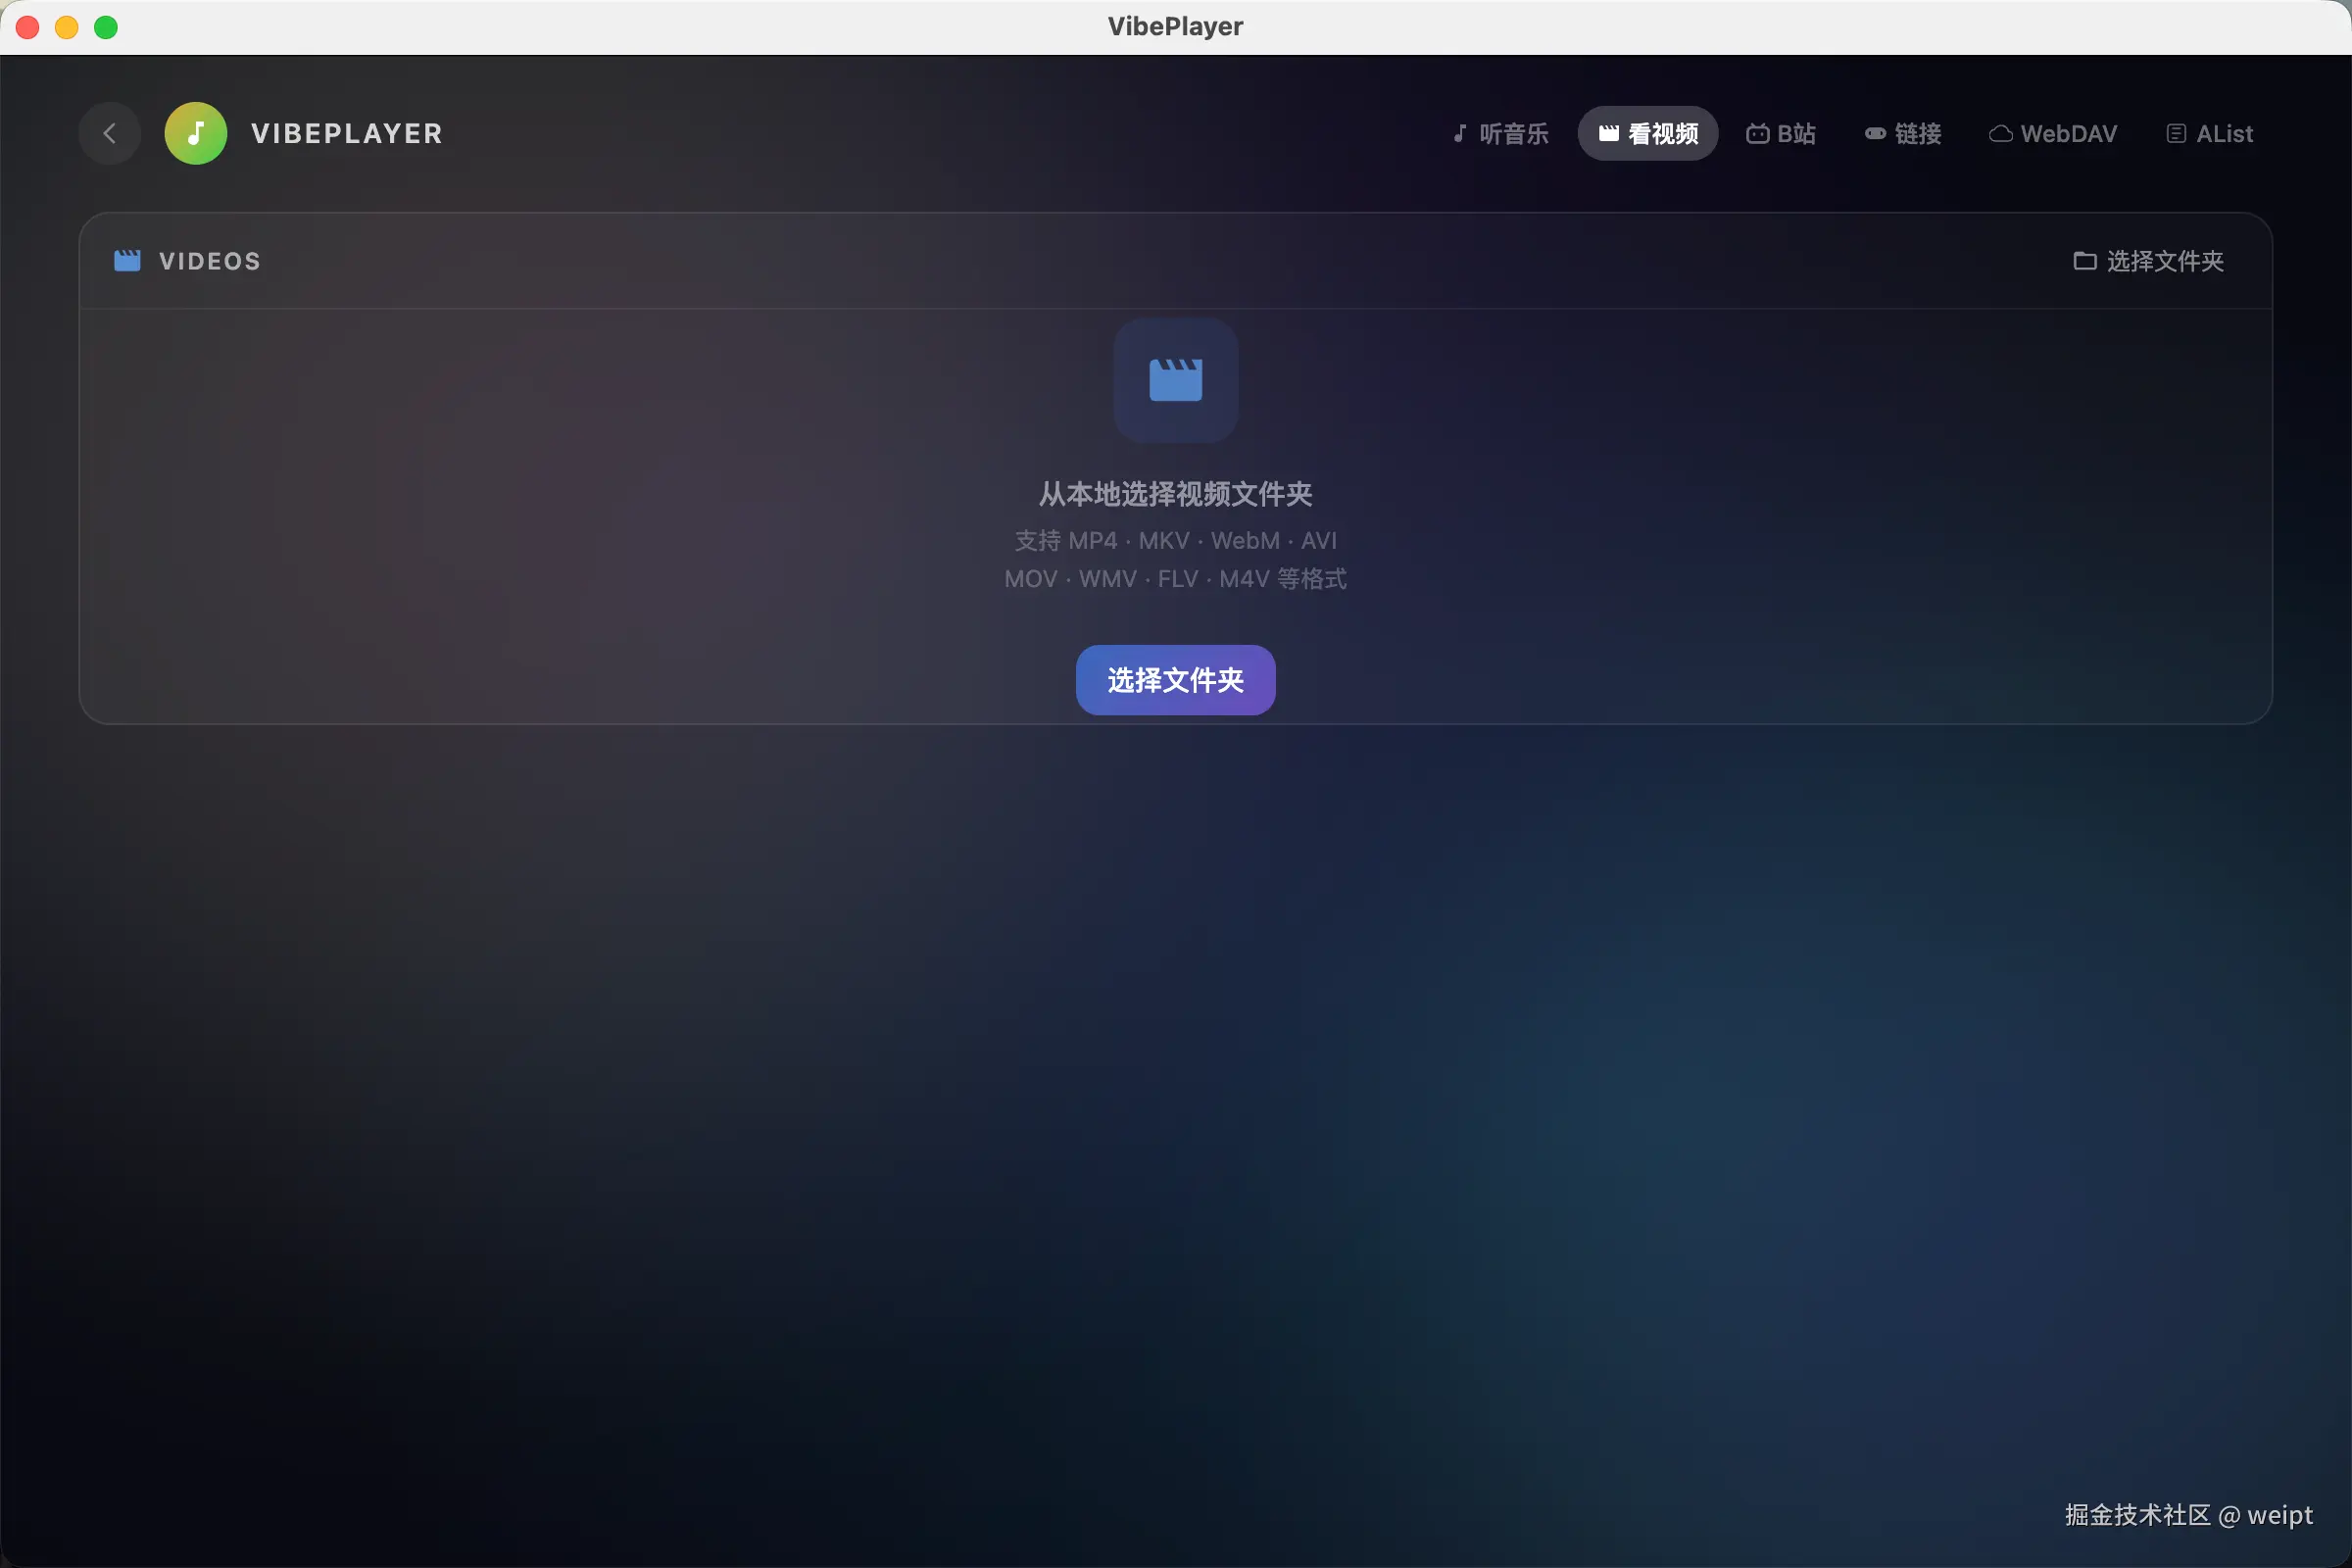Open the B站 tab
The width and height of the screenshot is (2352, 1568).
[x=1796, y=133]
